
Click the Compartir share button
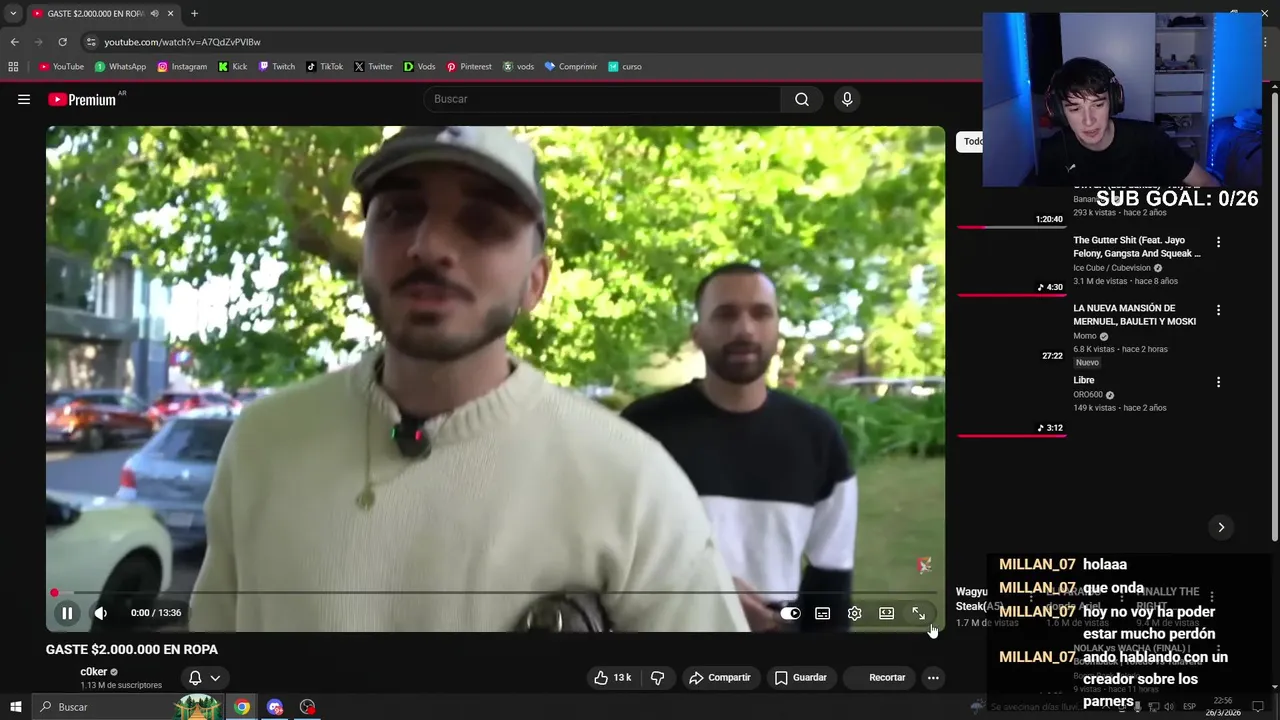pos(719,677)
